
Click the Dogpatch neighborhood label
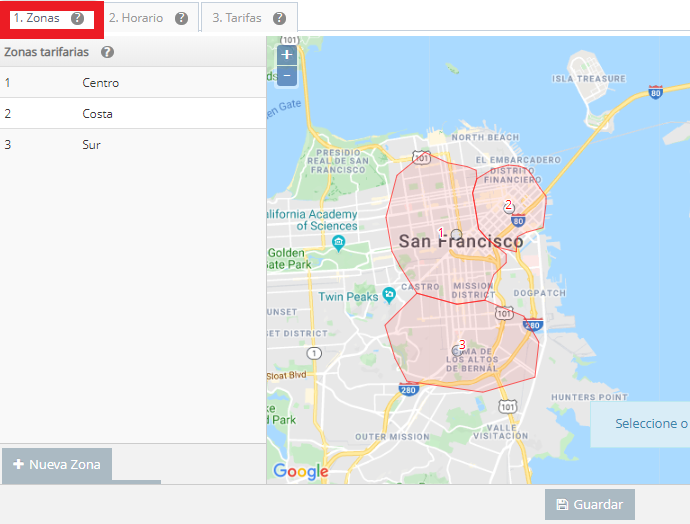540,293
